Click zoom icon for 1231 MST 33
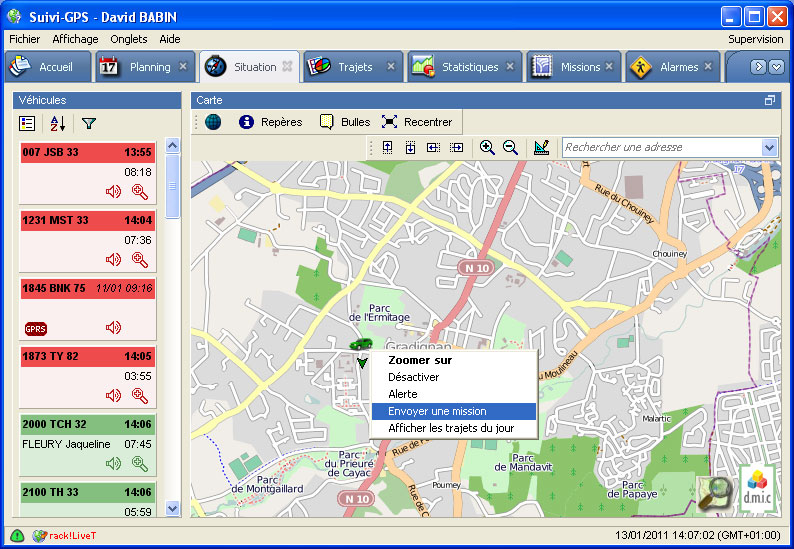The width and height of the screenshot is (794, 549). pyautogui.click(x=140, y=259)
